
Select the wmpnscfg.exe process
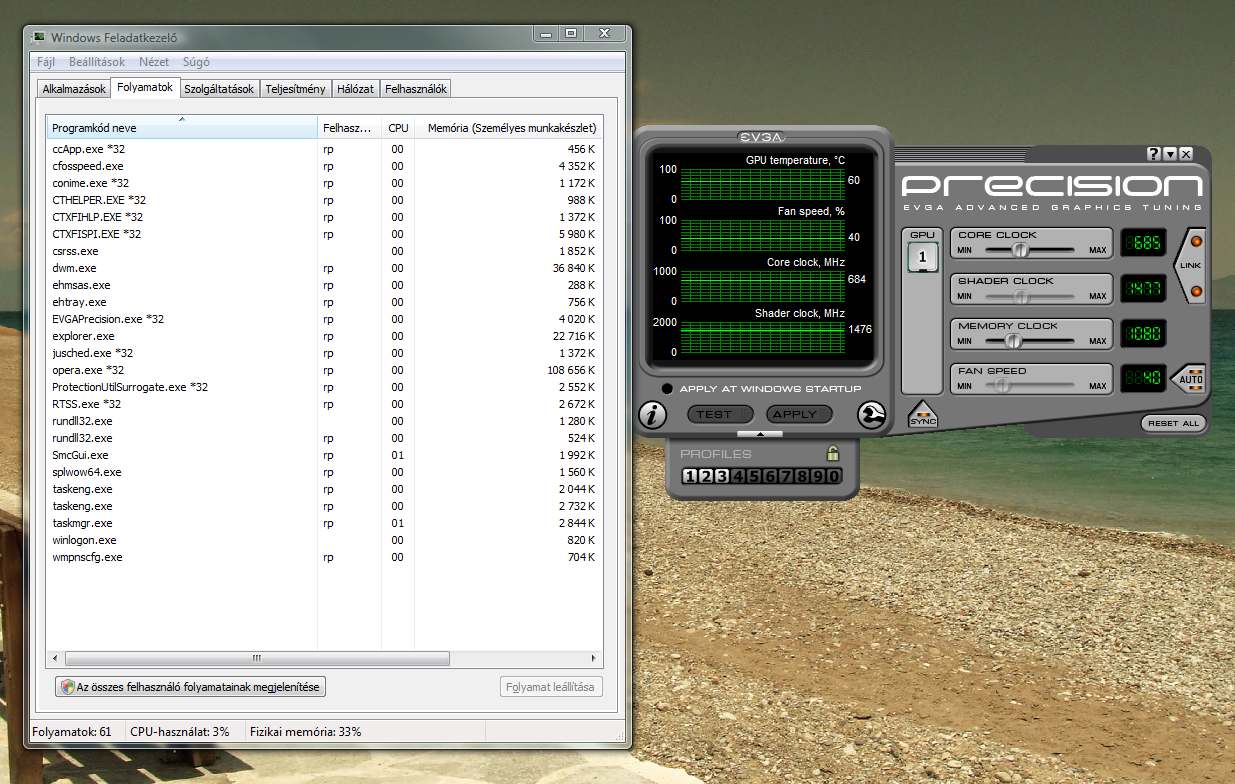coord(325,557)
